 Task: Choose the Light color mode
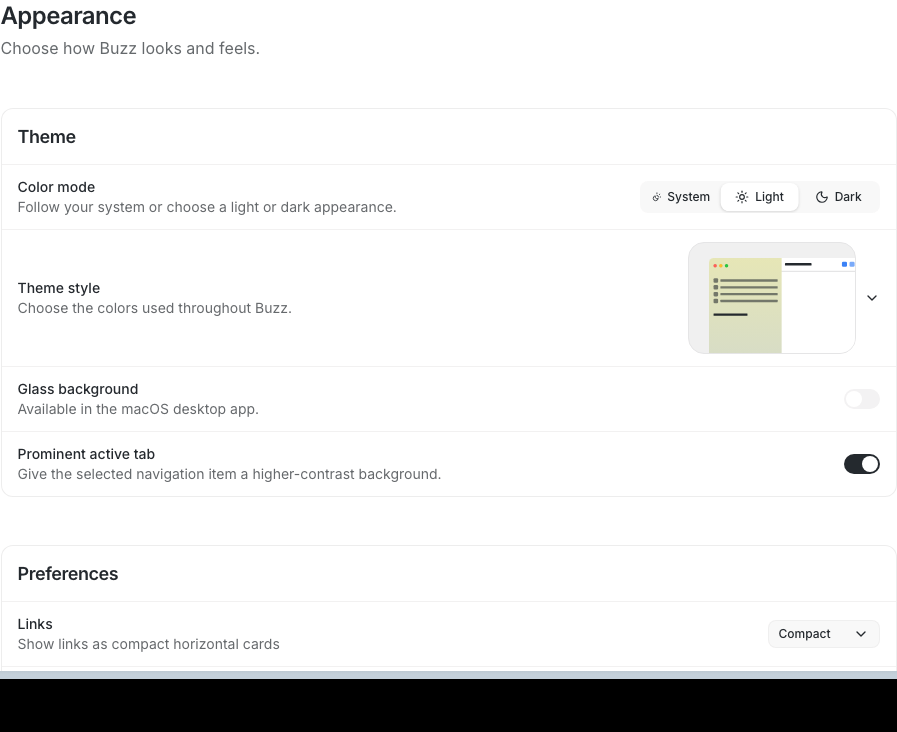click(x=759, y=197)
